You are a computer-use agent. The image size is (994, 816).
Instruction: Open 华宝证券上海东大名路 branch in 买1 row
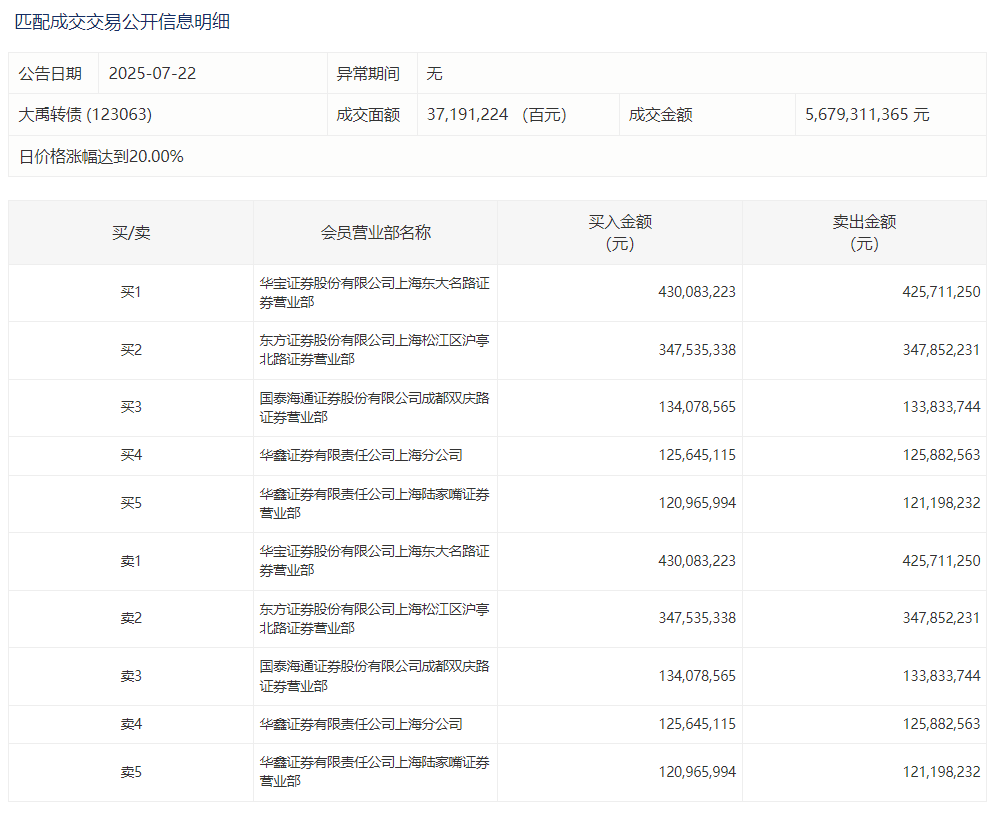pyautogui.click(x=374, y=293)
